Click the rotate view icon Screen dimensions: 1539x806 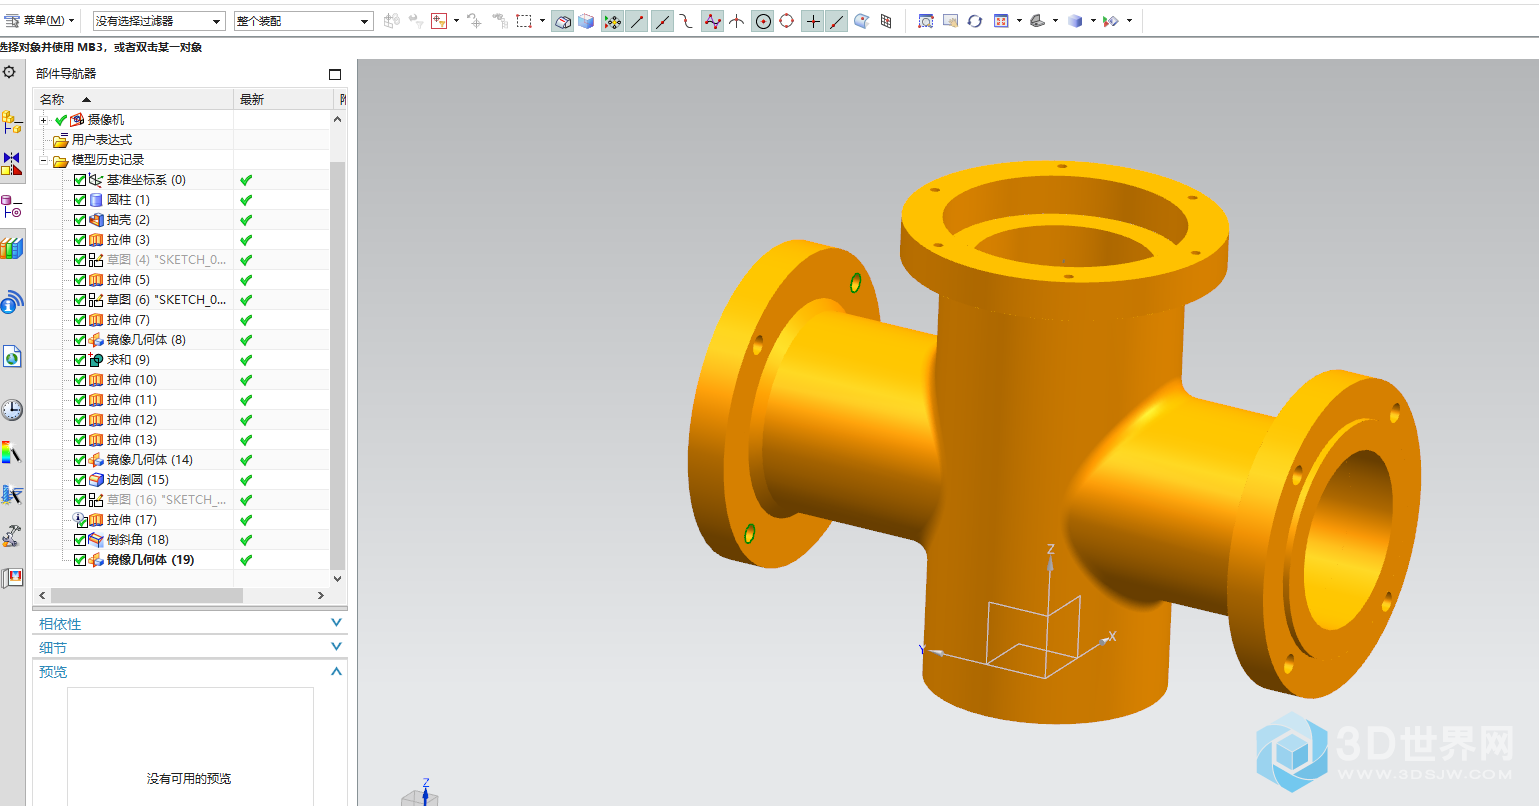tap(975, 20)
